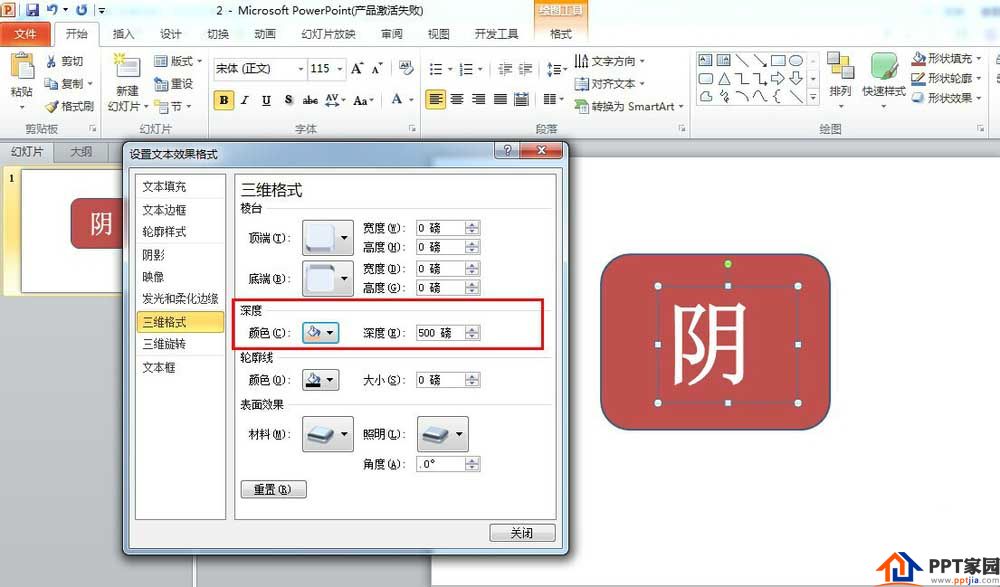This screenshot has height=587, width=1000.
Task: Click the Paste (粘贴) icon
Action: [x=22, y=67]
